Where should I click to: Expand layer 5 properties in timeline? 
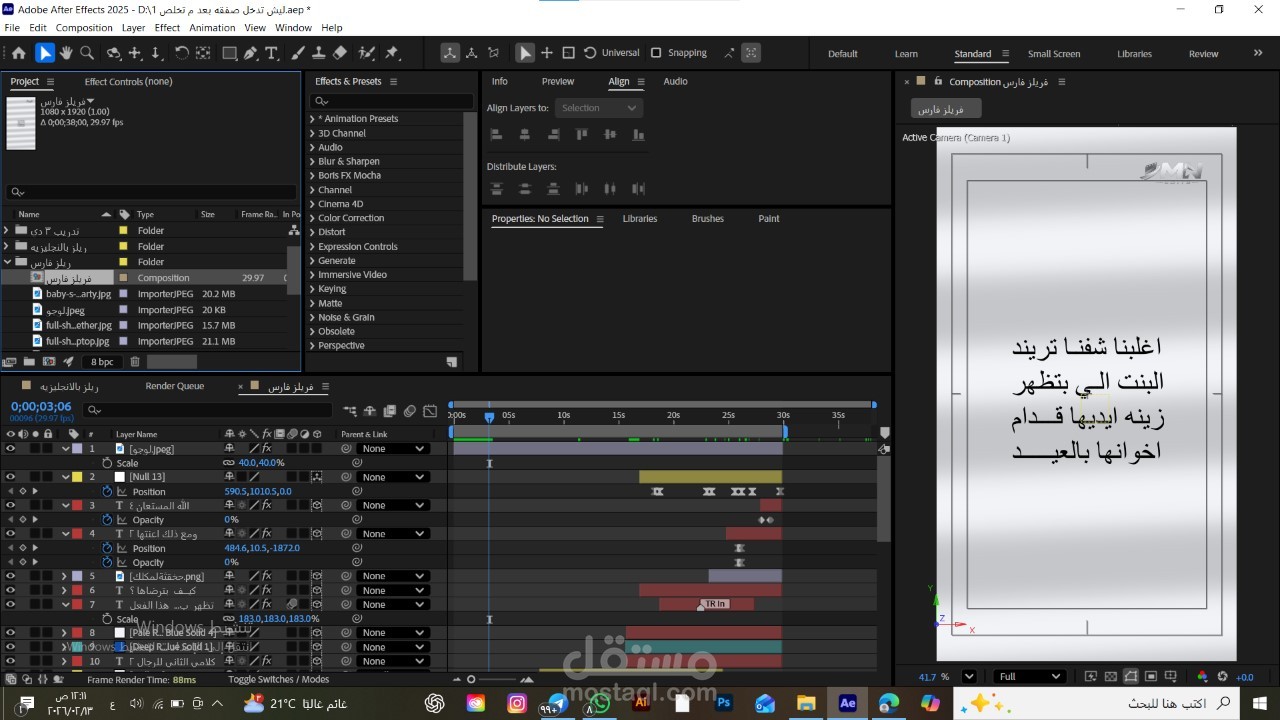coord(64,576)
